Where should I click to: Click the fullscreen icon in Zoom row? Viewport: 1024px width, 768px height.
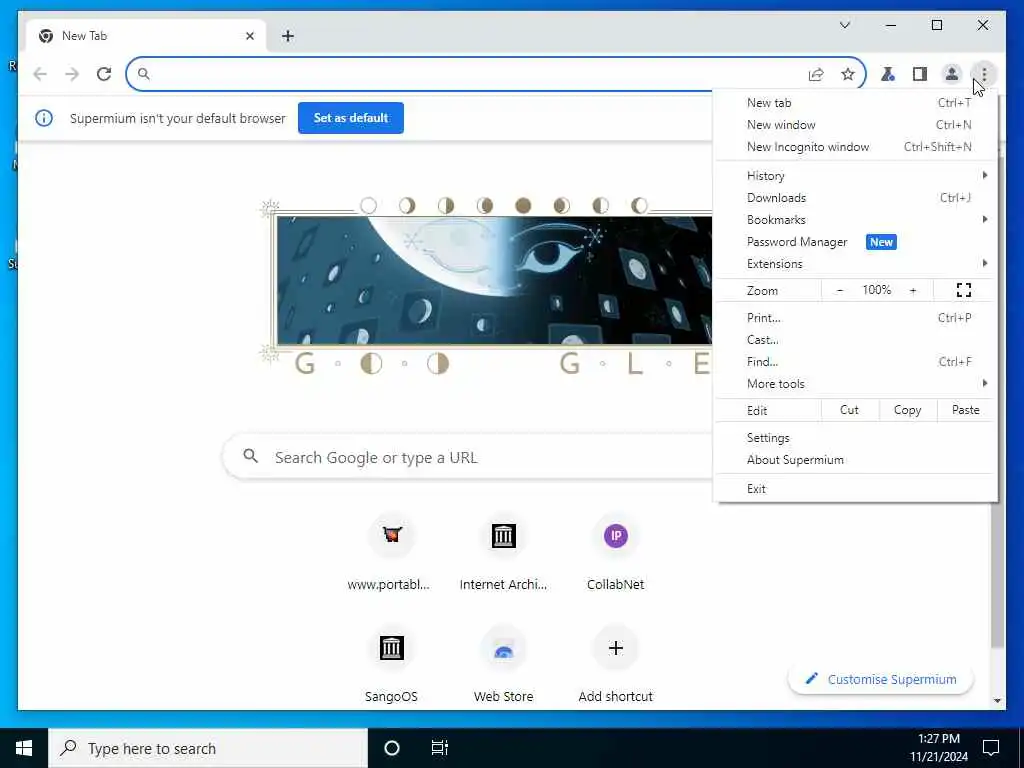coord(964,290)
